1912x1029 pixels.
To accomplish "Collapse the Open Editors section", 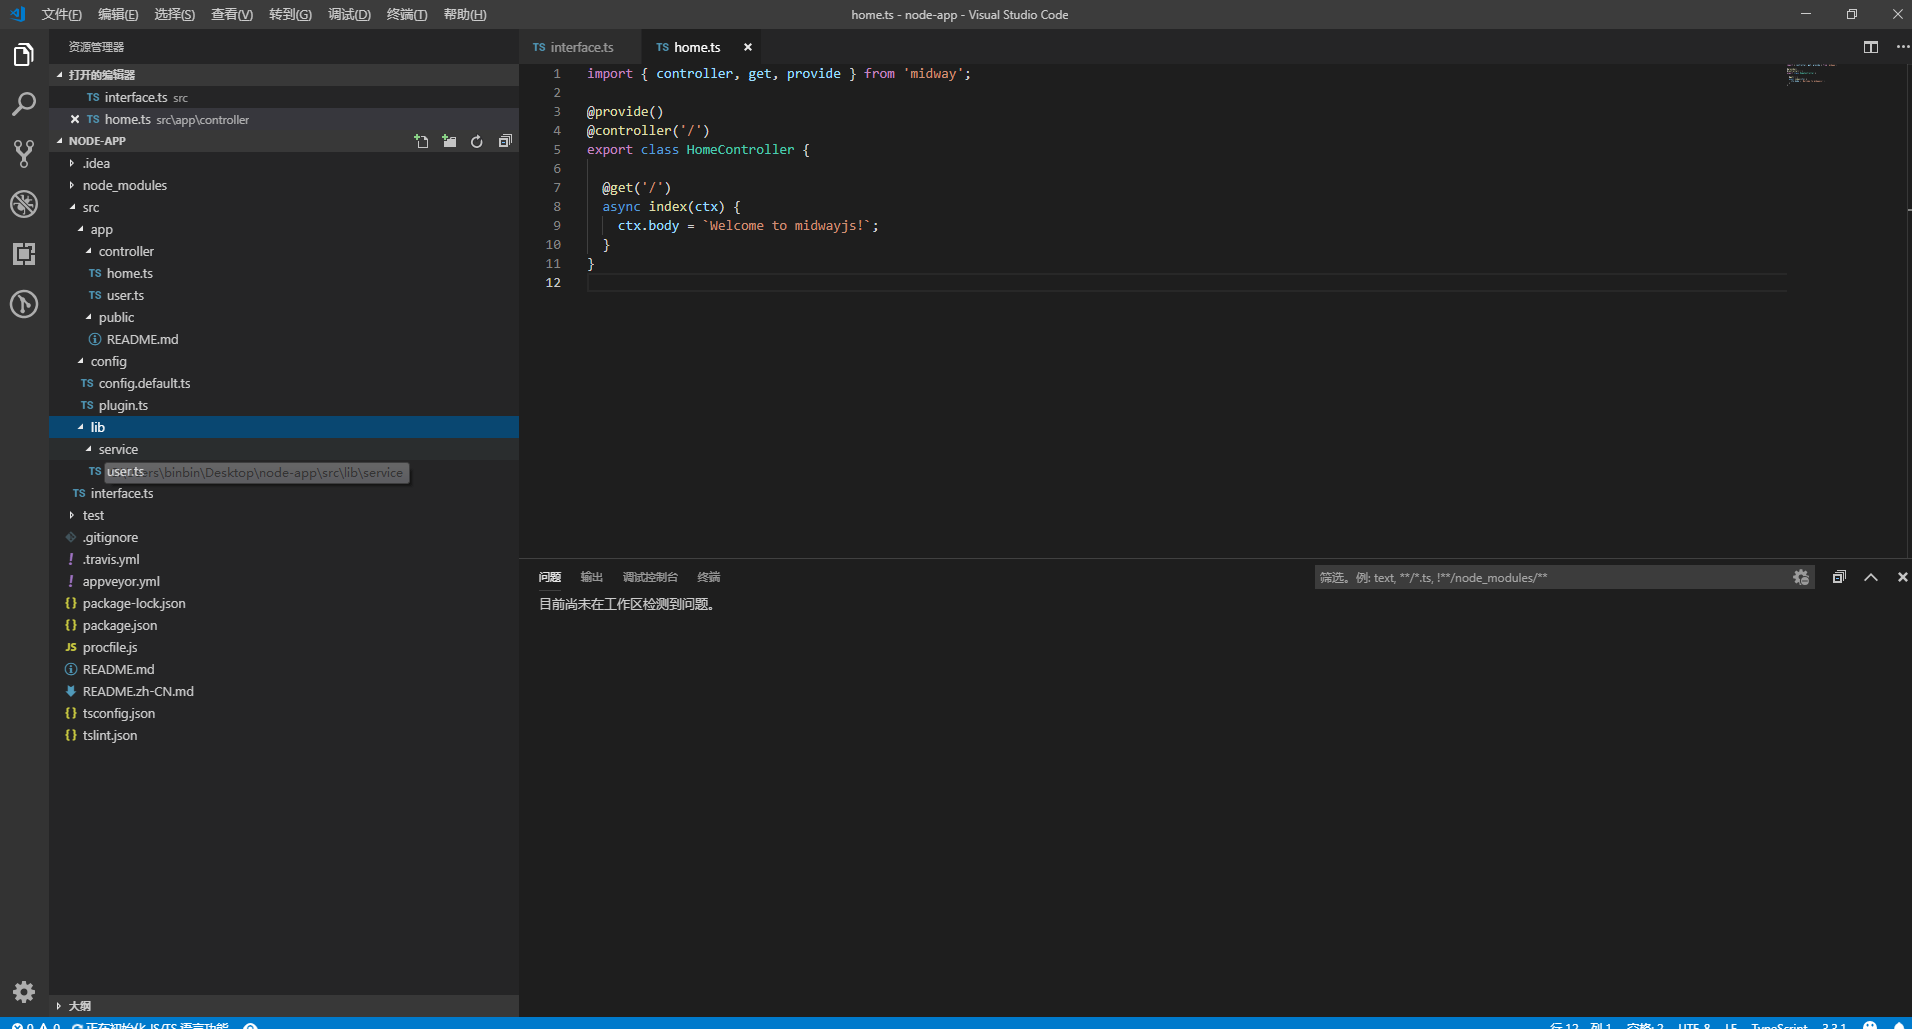I will [284, 75].
